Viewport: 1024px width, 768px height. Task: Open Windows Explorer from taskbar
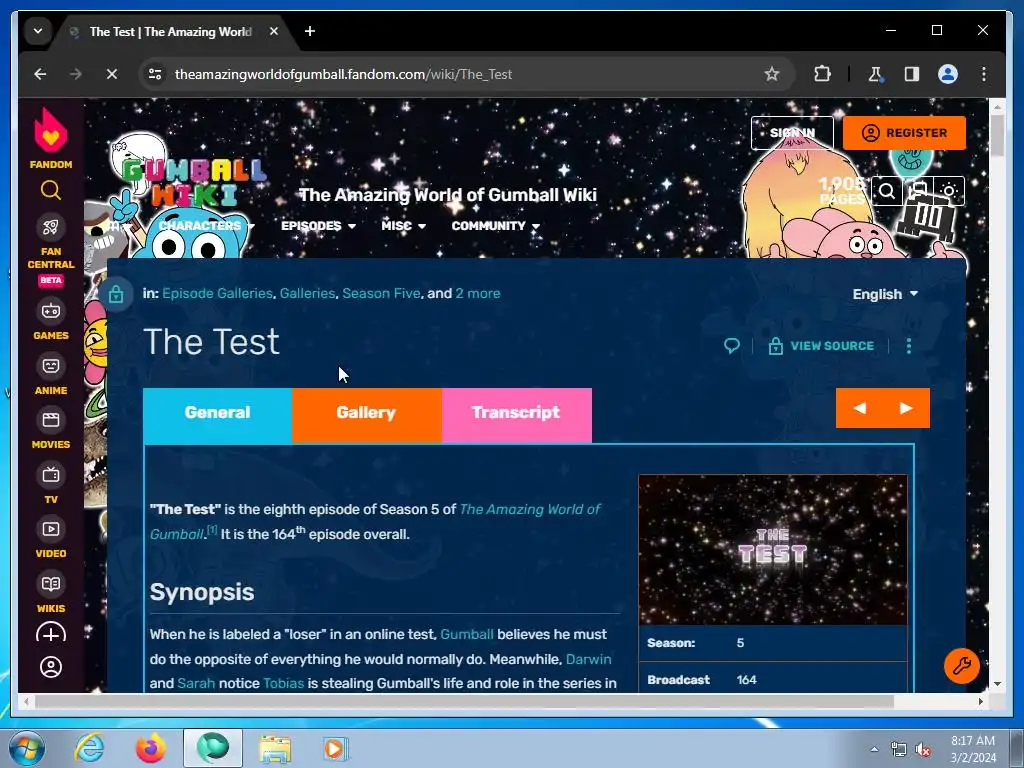pyautogui.click(x=275, y=748)
